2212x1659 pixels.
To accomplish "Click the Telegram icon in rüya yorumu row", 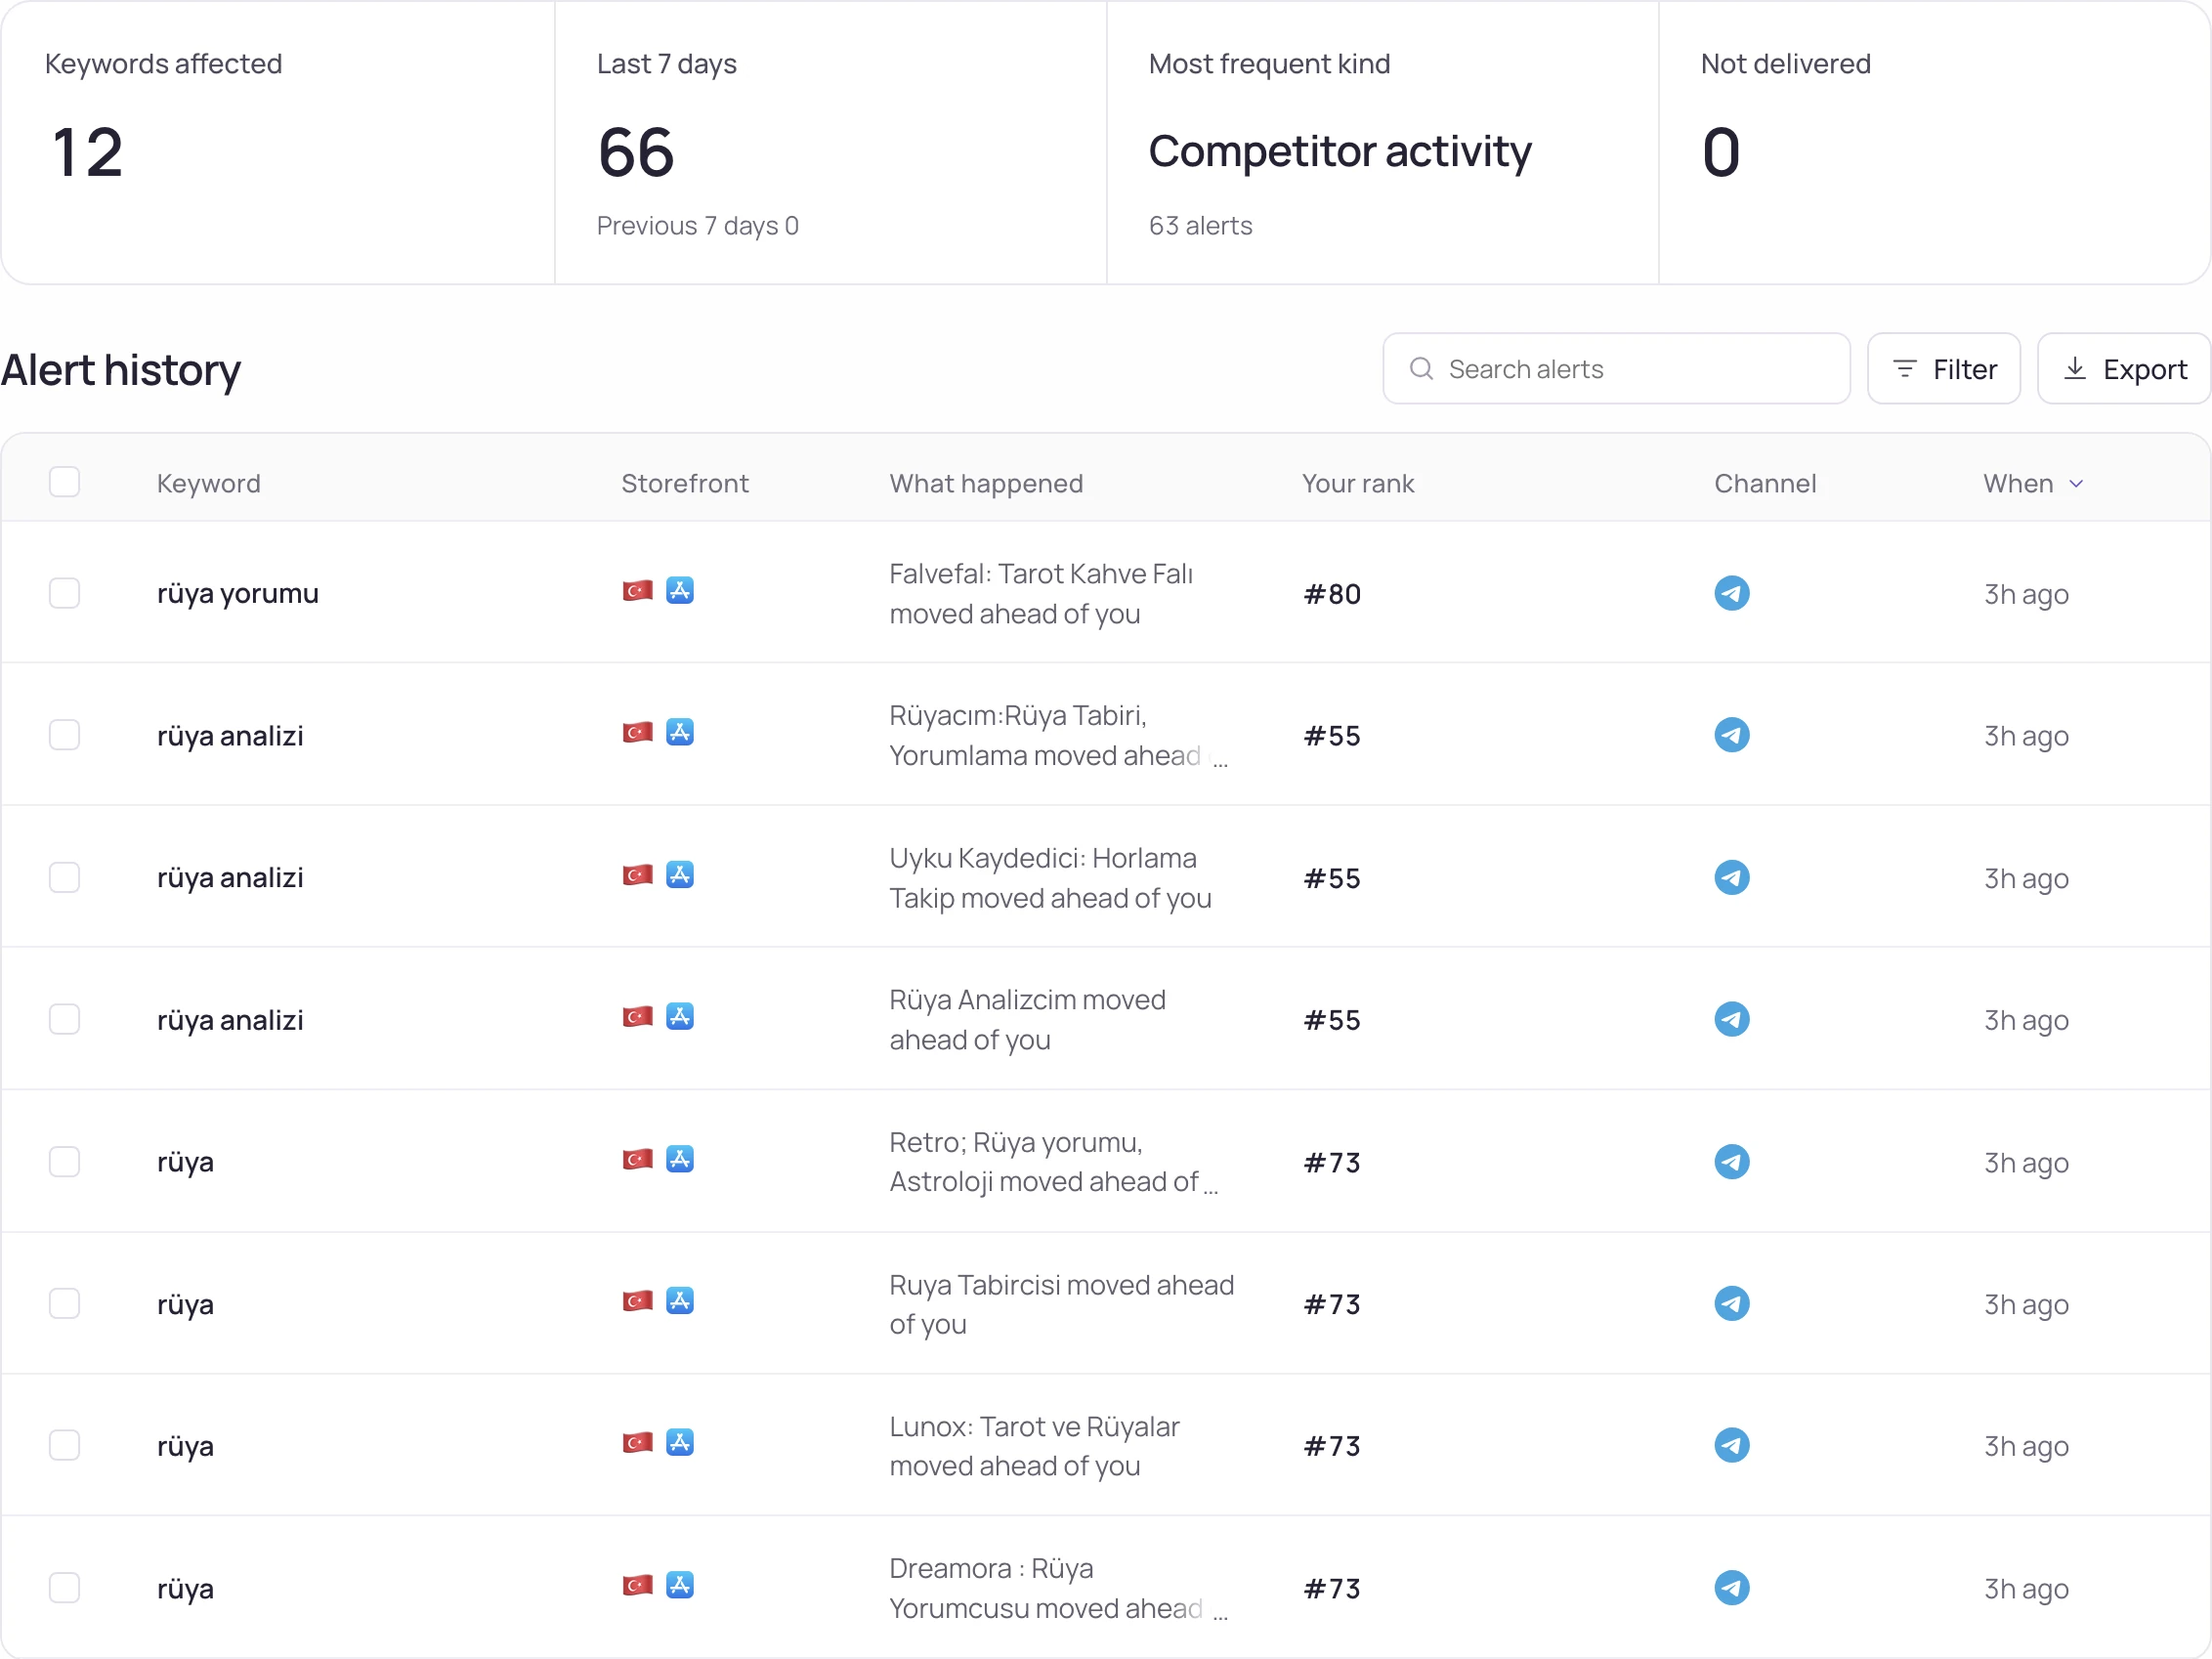I will 1732,593.
